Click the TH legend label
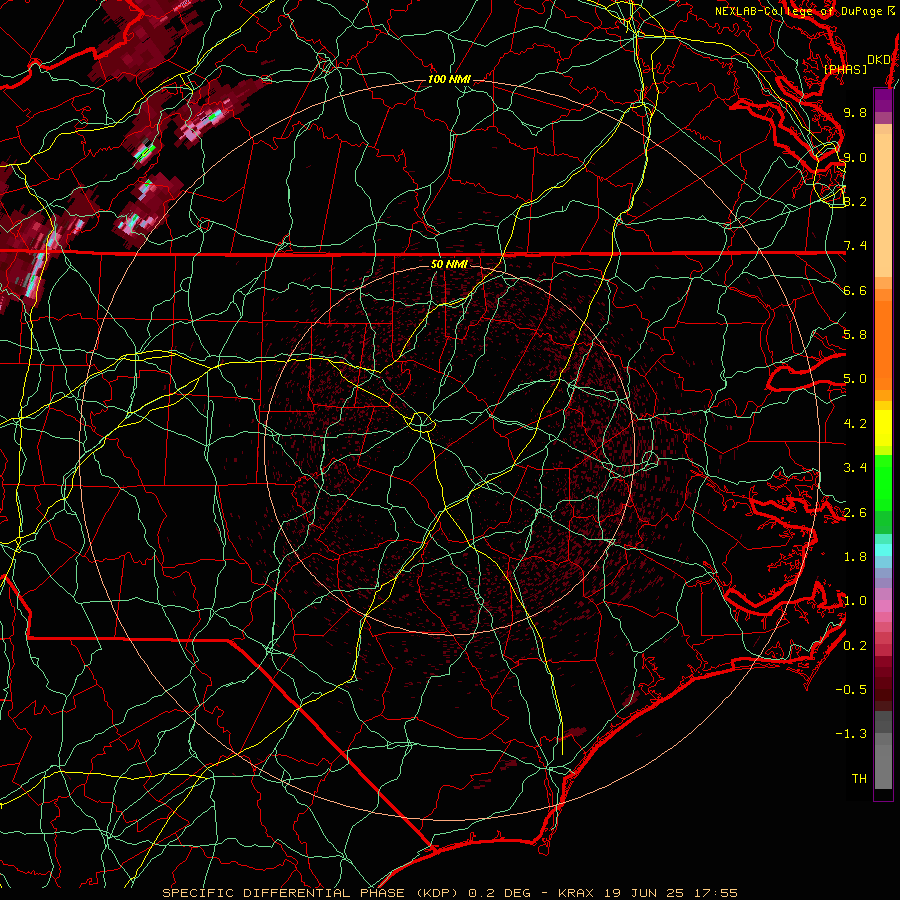Viewport: 900px width, 900px height. point(859,779)
